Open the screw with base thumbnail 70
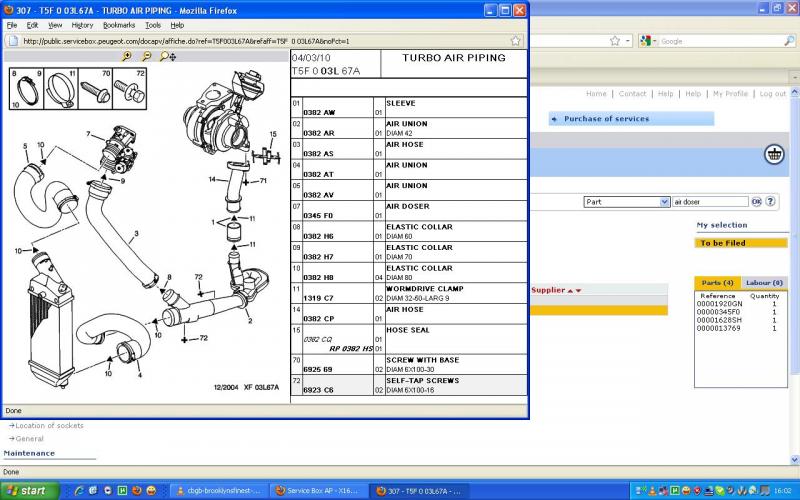This screenshot has height=500, width=800. pos(95,89)
